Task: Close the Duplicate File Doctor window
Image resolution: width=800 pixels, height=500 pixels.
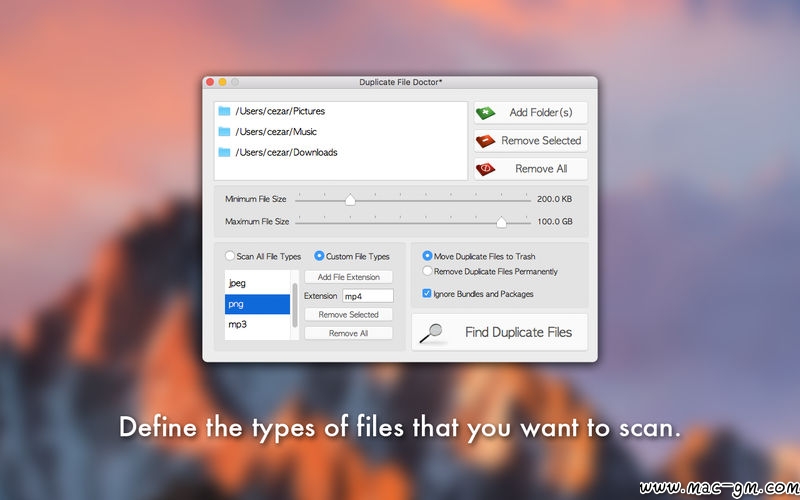Action: click(x=210, y=82)
